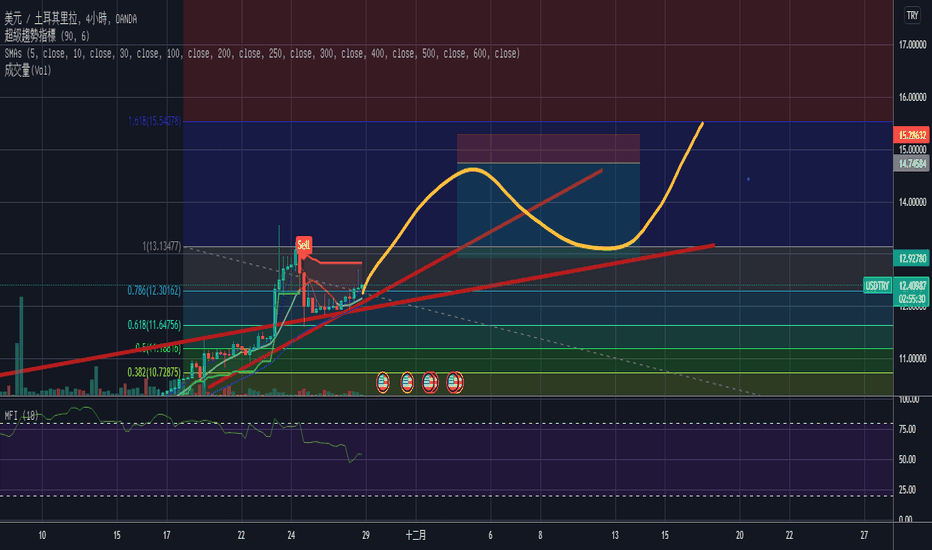Select the 成交量(Vol) volume indicator legend
This screenshot has width=932, height=550.
pyautogui.click(x=28, y=71)
